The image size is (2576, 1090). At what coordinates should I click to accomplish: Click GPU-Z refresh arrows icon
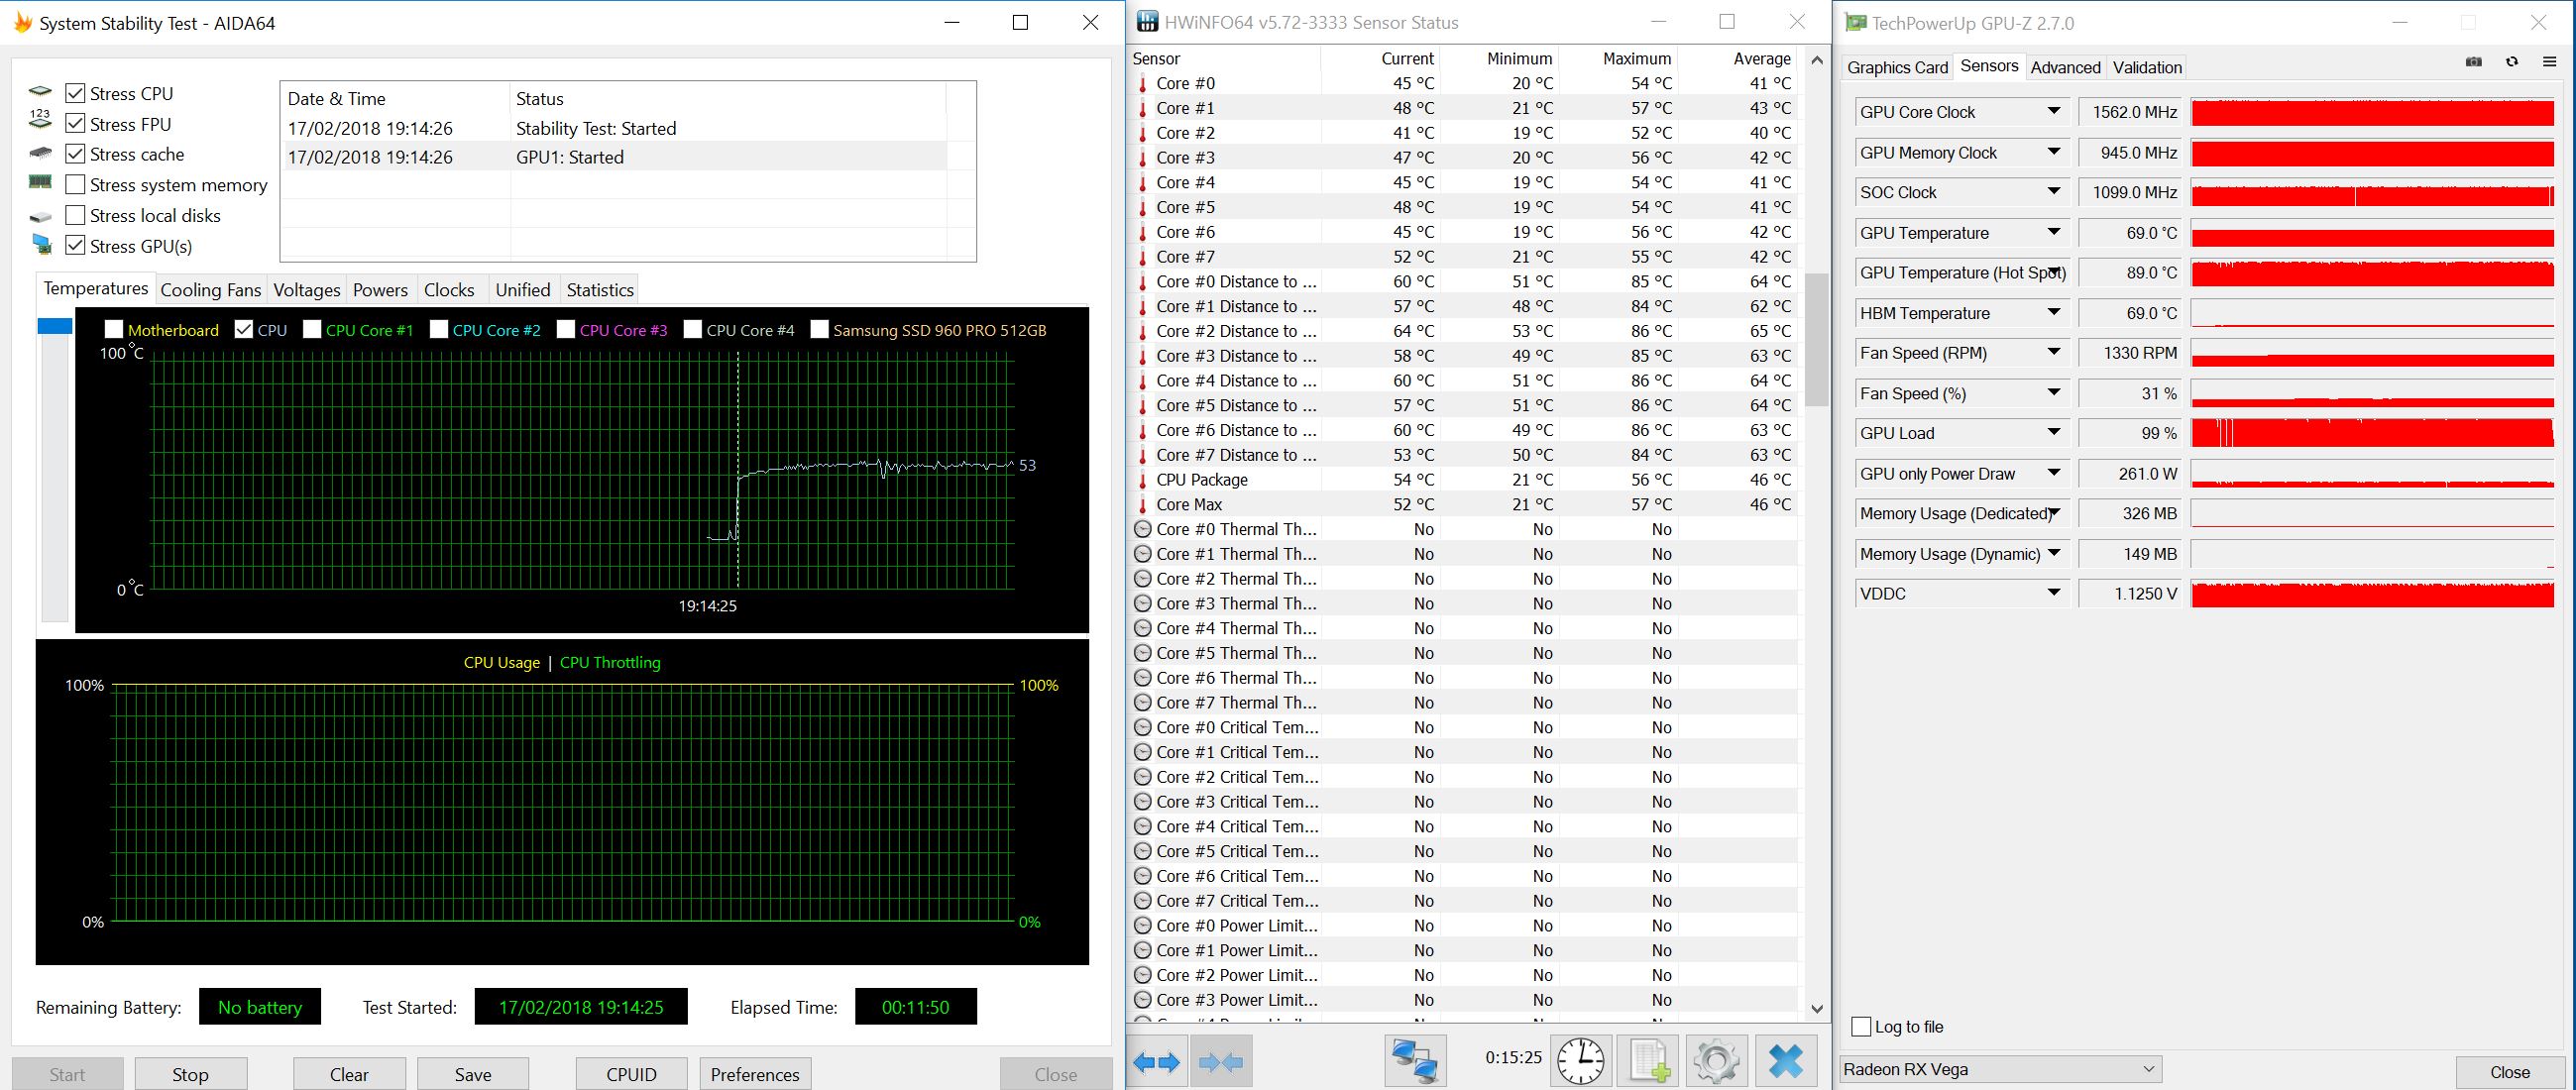(x=2512, y=62)
